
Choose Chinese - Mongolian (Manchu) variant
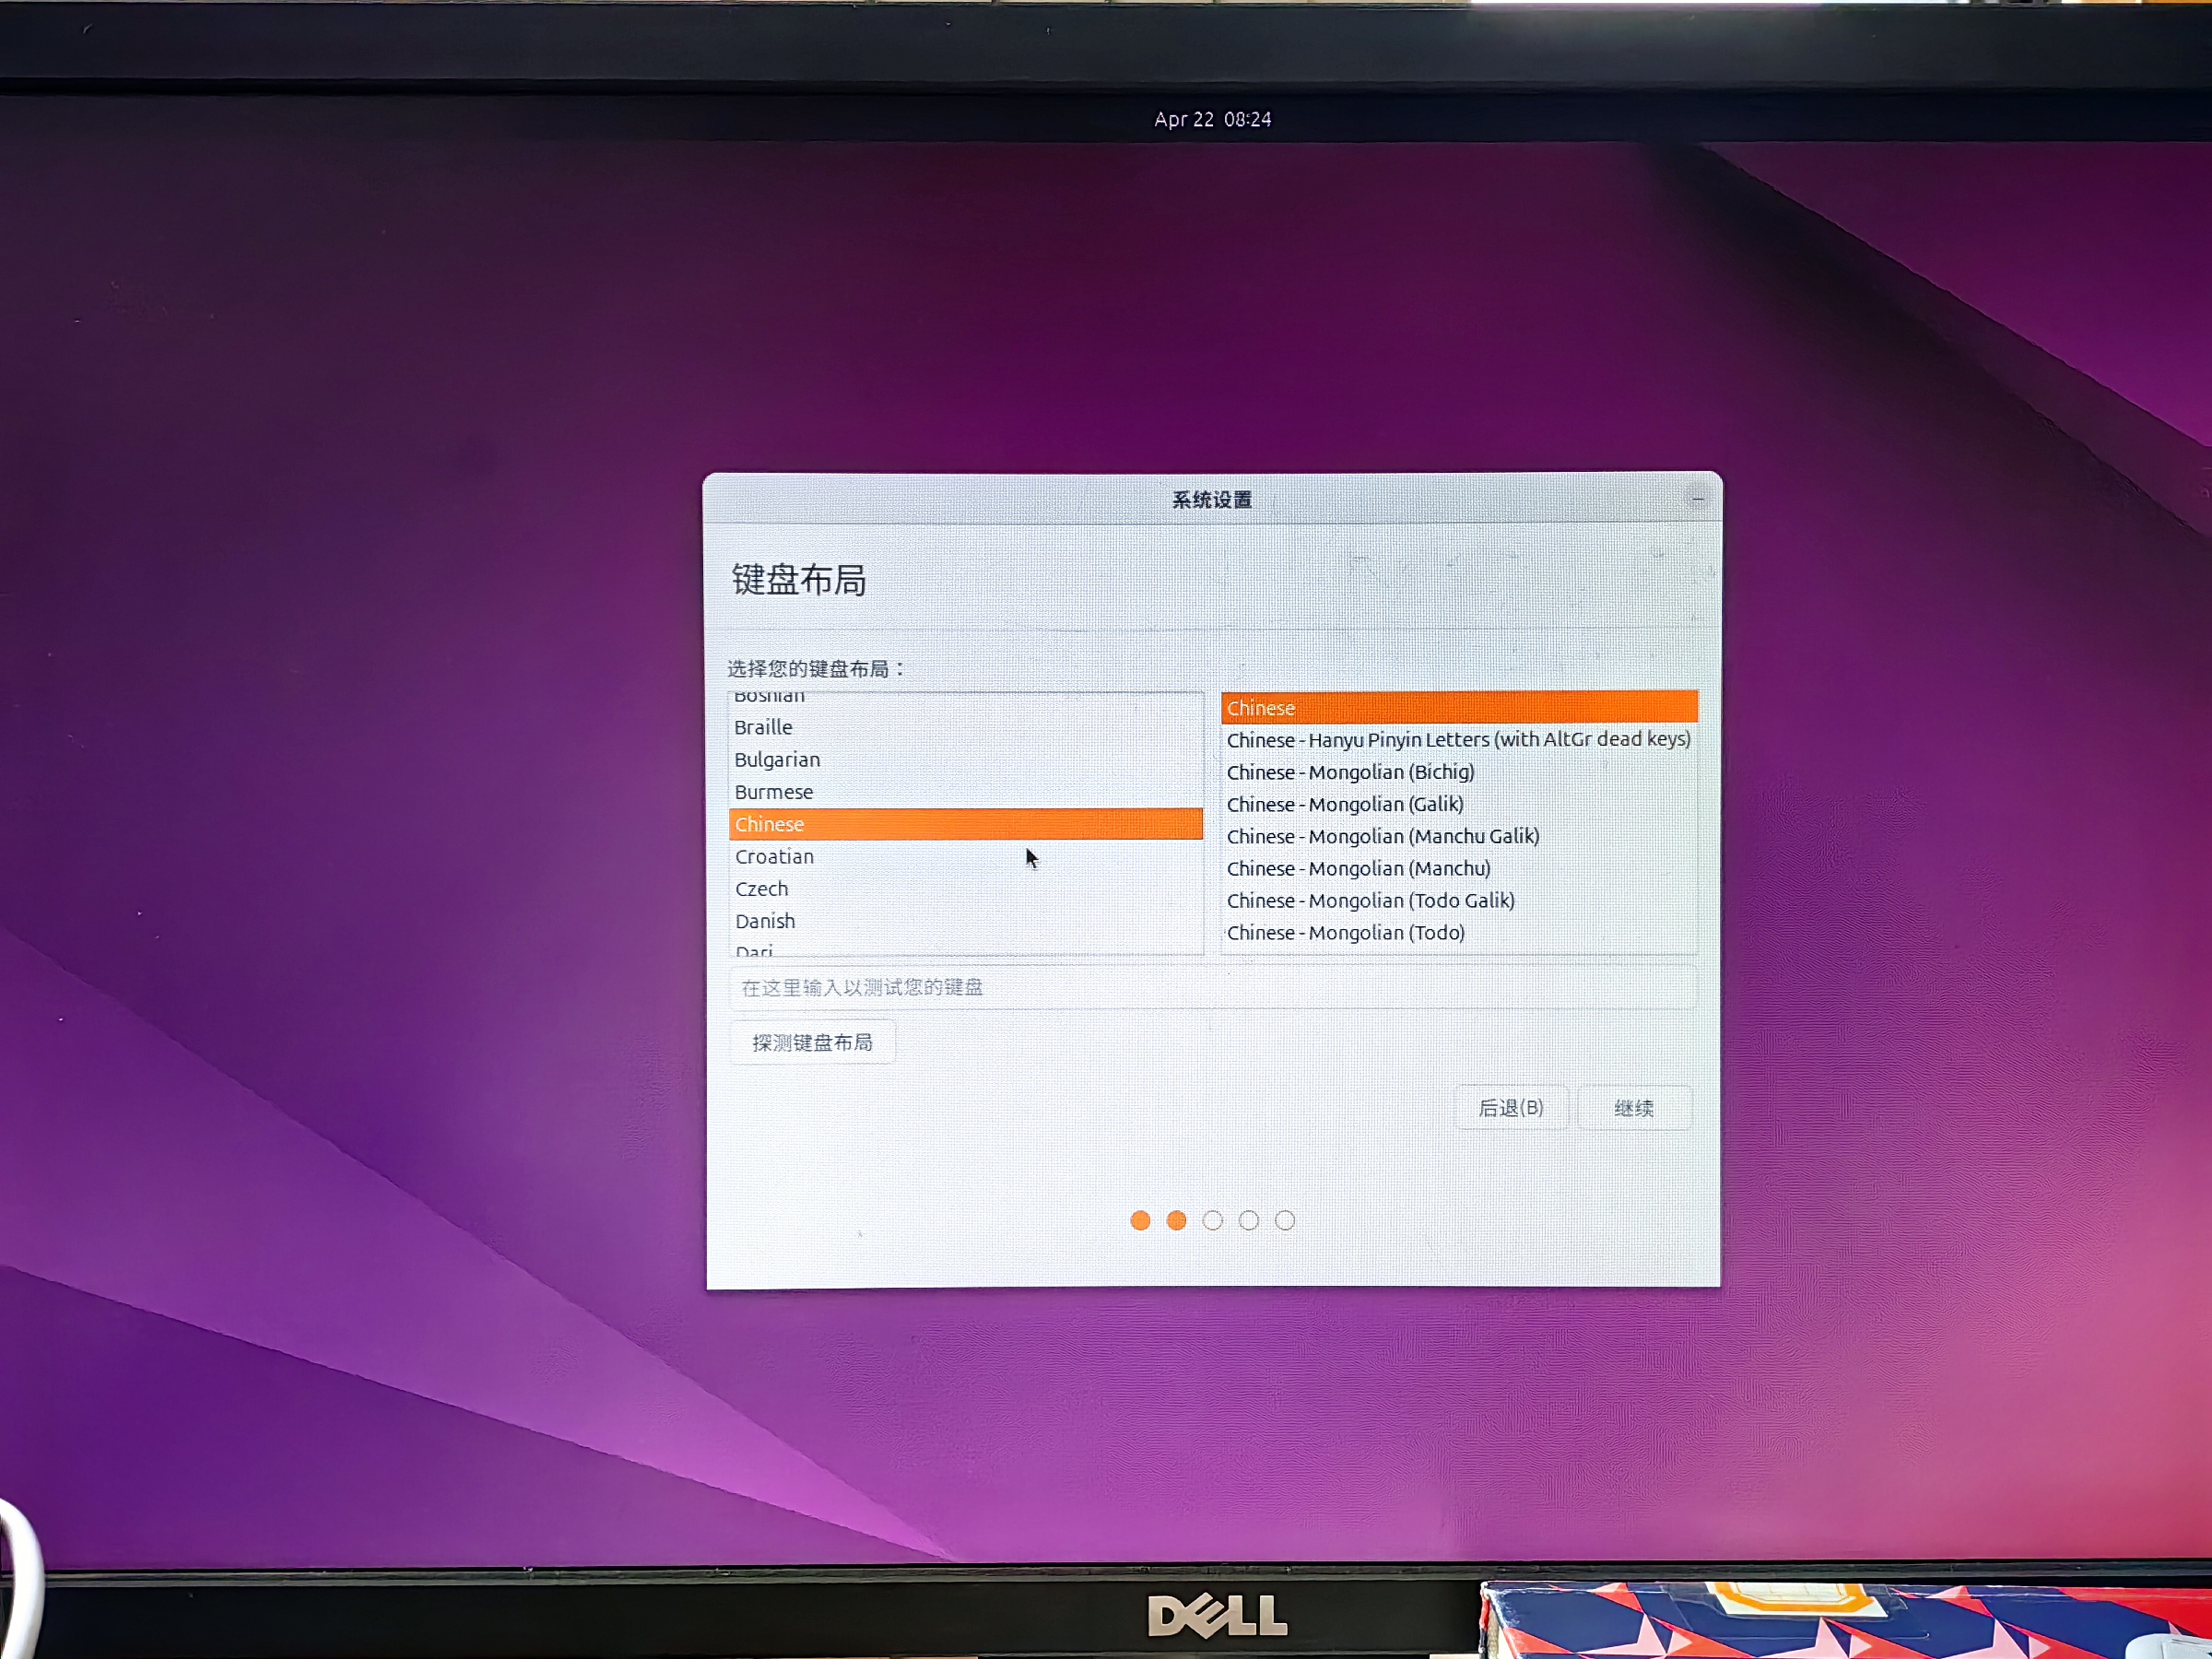1358,868
